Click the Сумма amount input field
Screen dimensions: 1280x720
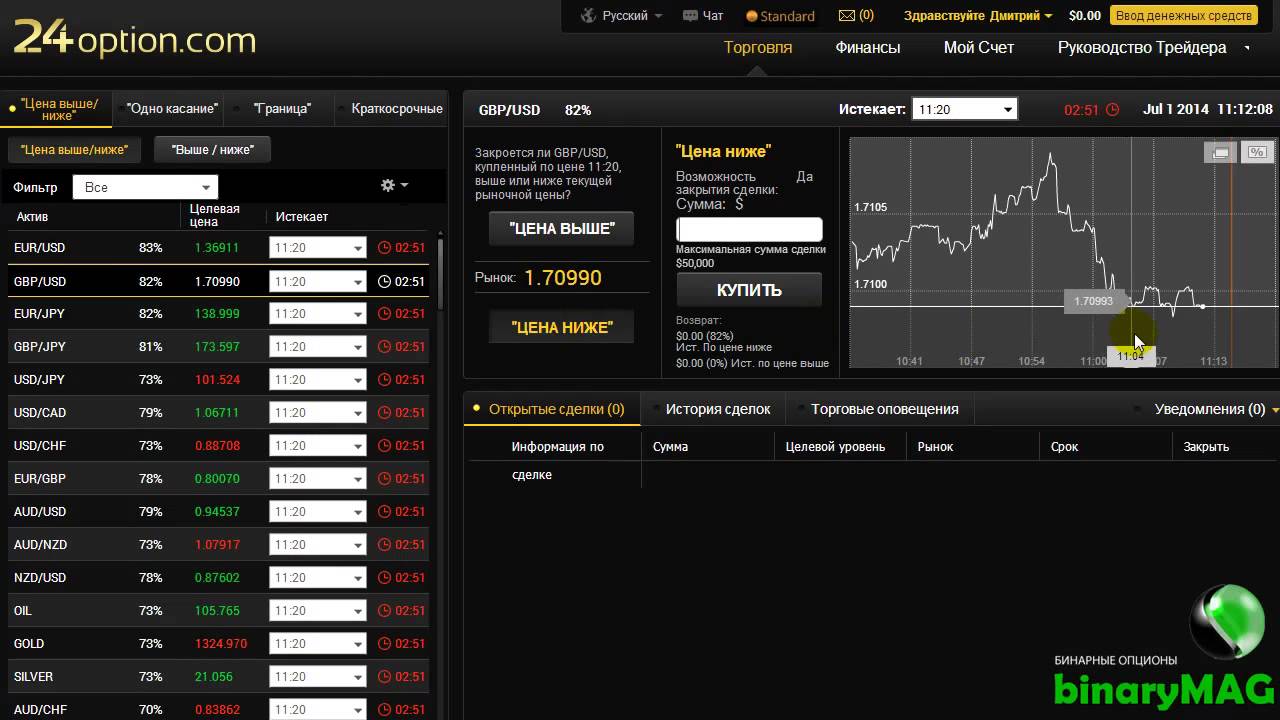pyautogui.click(x=749, y=229)
